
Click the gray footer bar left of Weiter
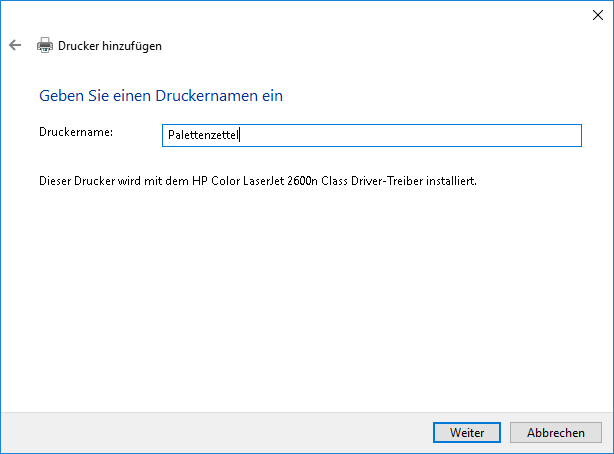pyautogui.click(x=200, y=432)
